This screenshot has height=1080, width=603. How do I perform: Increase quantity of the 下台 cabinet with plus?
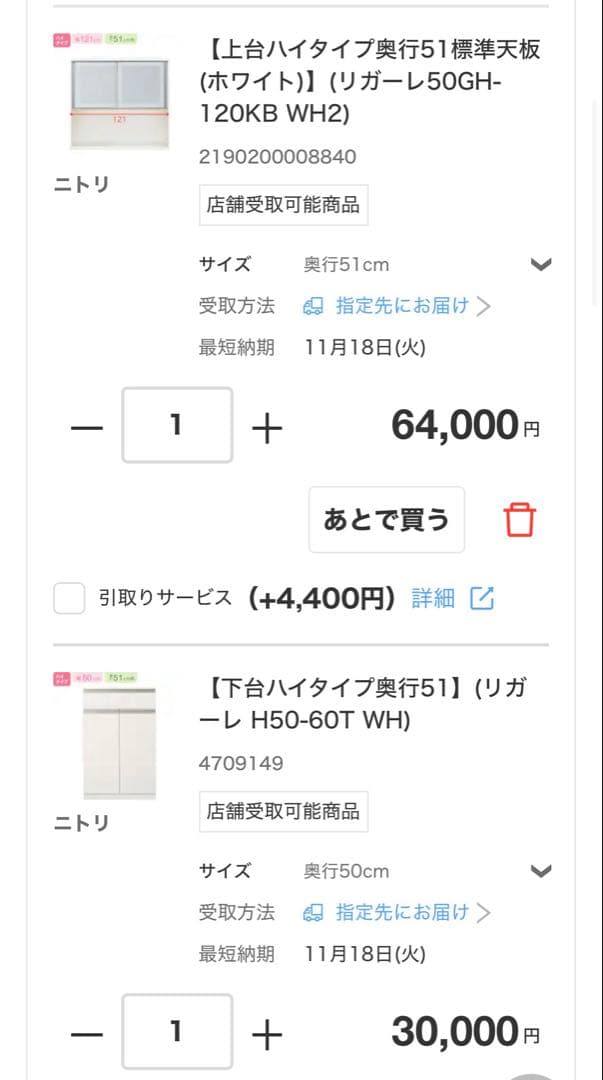coord(266,1030)
